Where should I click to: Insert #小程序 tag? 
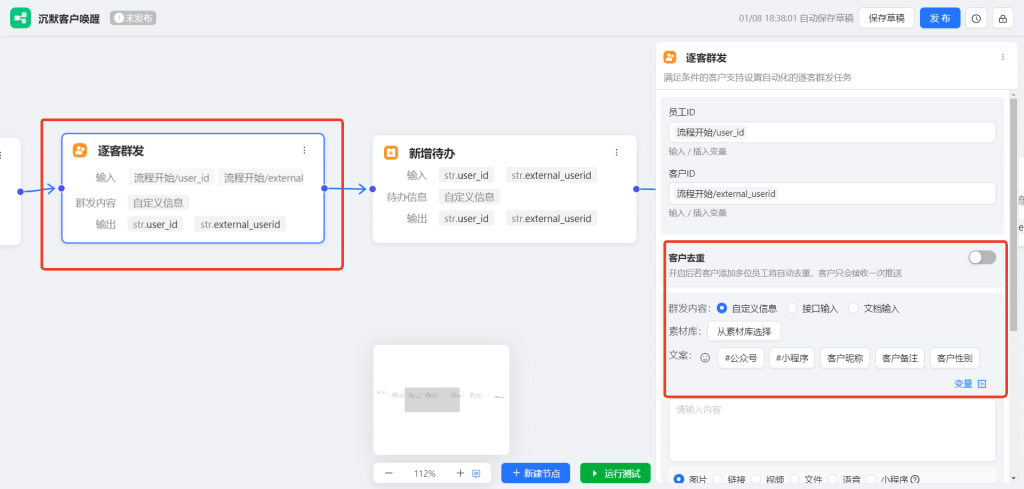click(x=792, y=358)
